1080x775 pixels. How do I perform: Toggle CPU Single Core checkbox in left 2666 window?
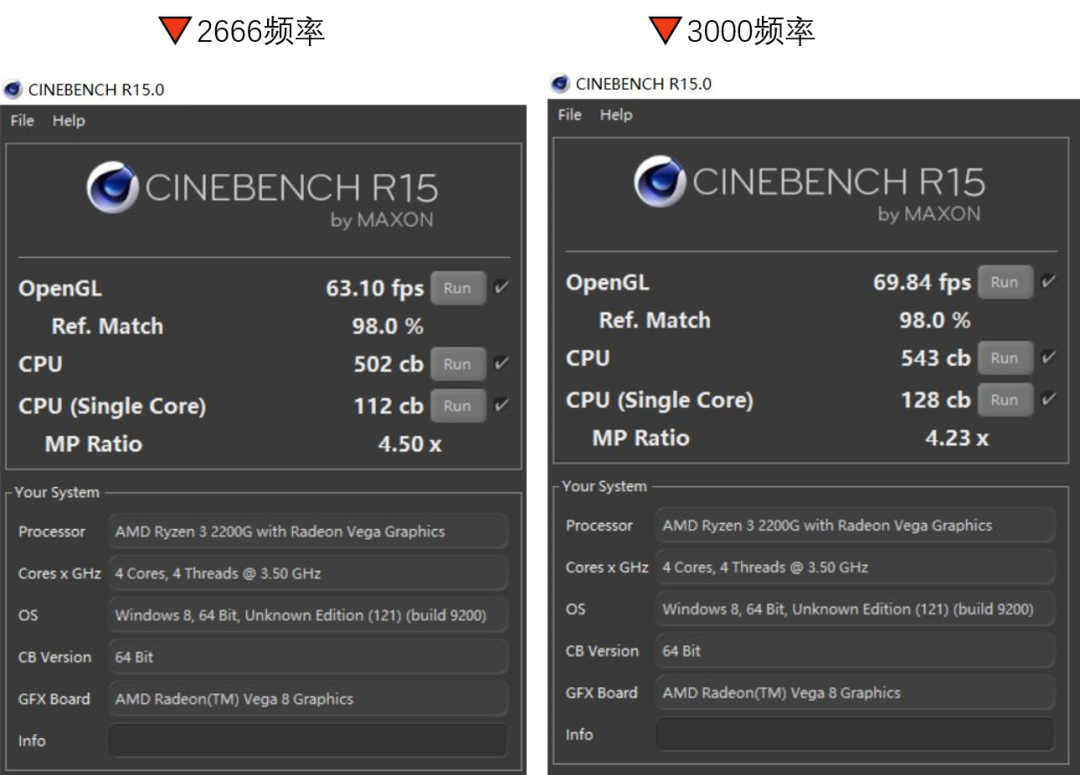pos(501,404)
